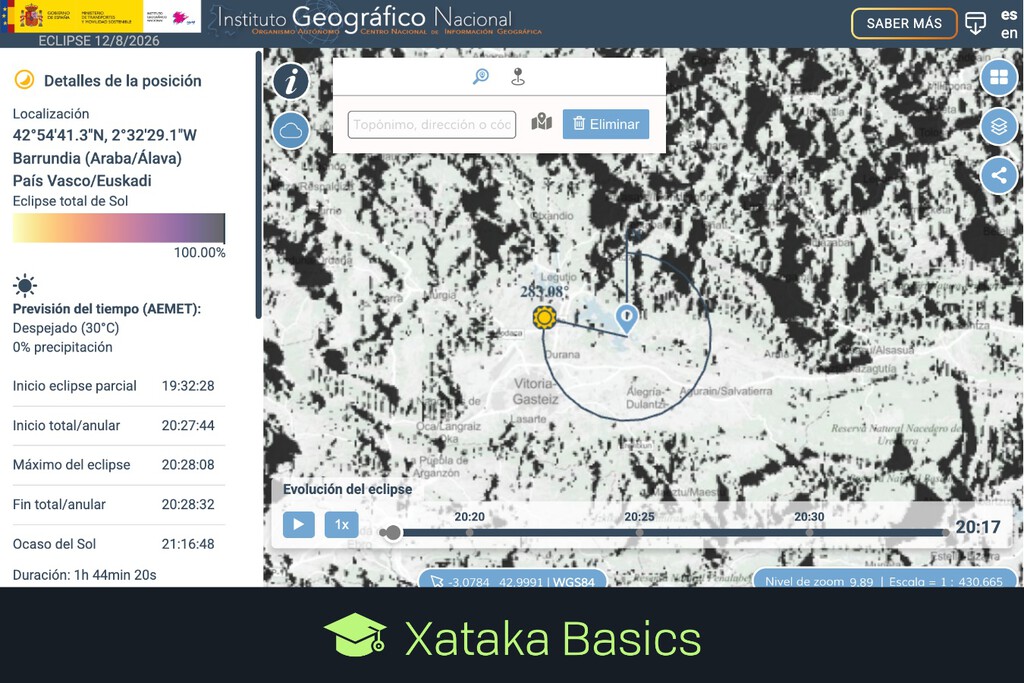Click the coordinates 42°54'41.3"N, 2°32'29.1"W
1024x683 pixels.
click(x=104, y=135)
